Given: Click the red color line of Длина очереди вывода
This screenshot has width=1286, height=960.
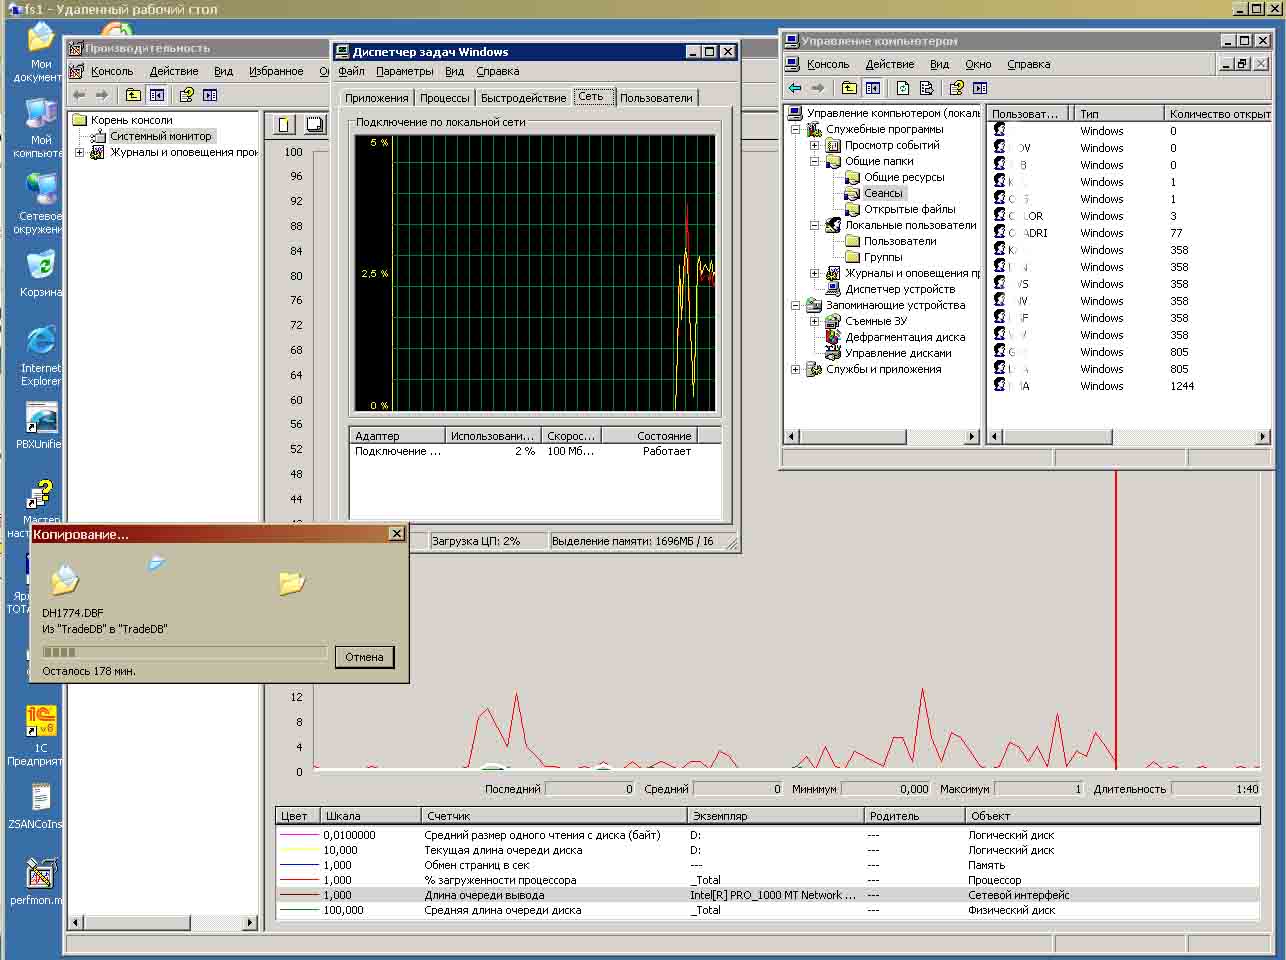Looking at the screenshot, I should pos(300,895).
